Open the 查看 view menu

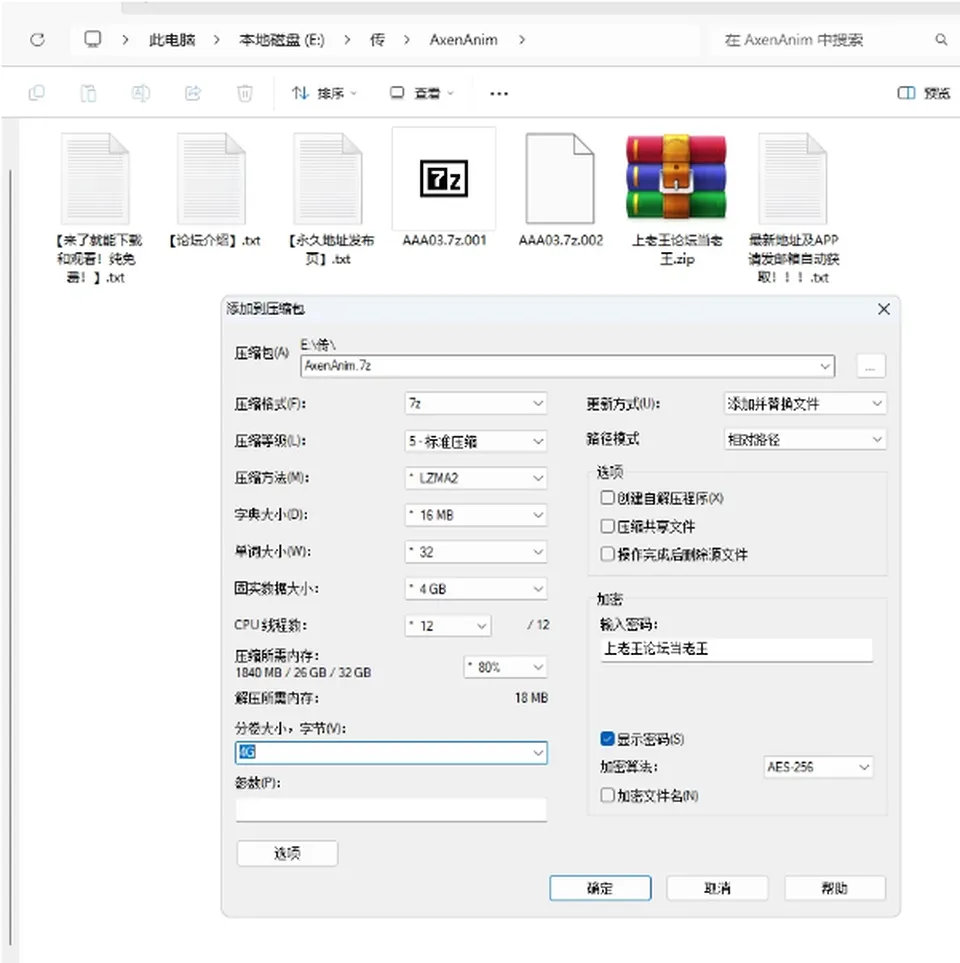(422, 93)
